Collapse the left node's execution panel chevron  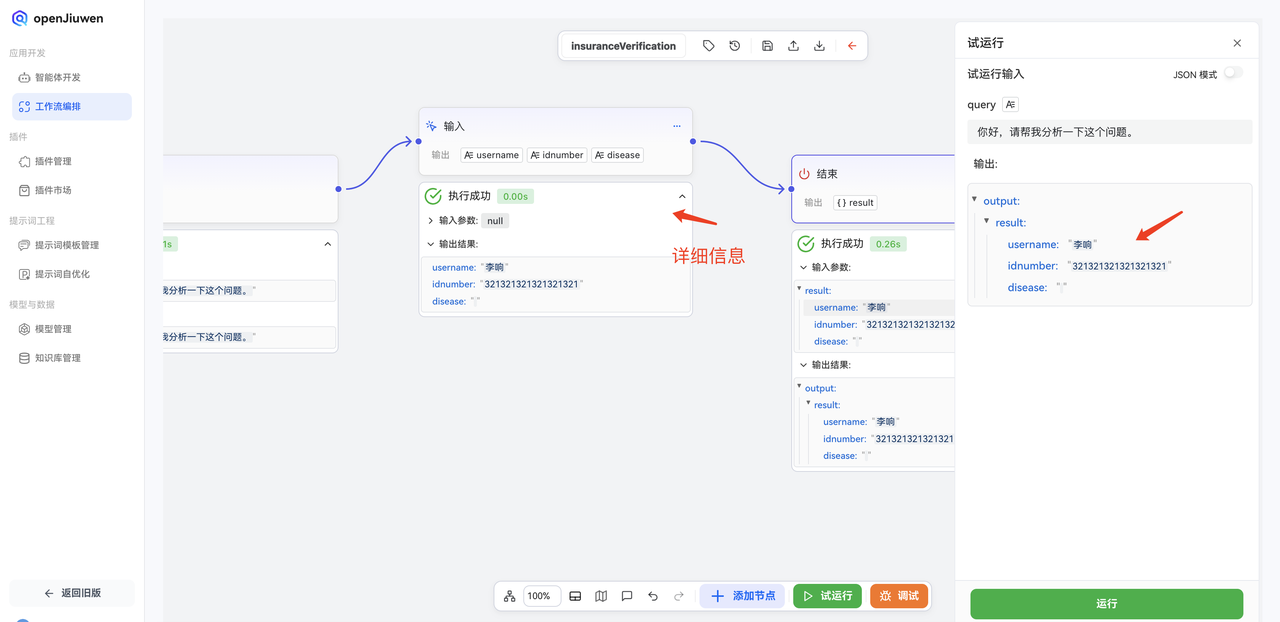[x=327, y=244]
